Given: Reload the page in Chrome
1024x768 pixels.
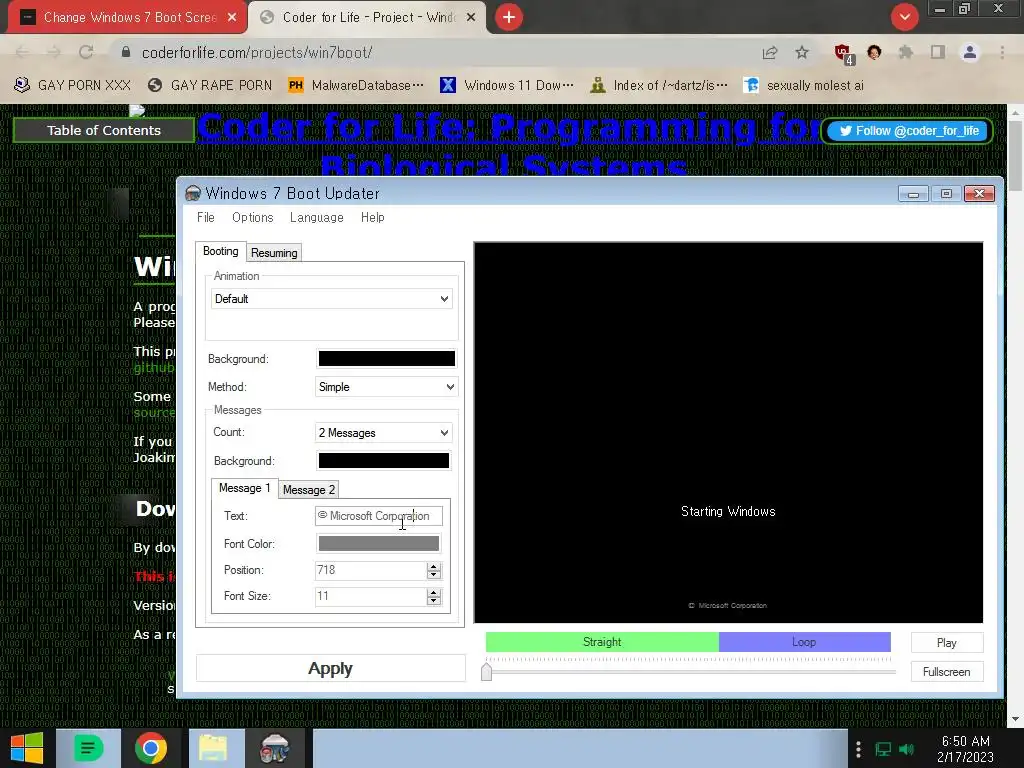Looking at the screenshot, I should click(x=86, y=52).
